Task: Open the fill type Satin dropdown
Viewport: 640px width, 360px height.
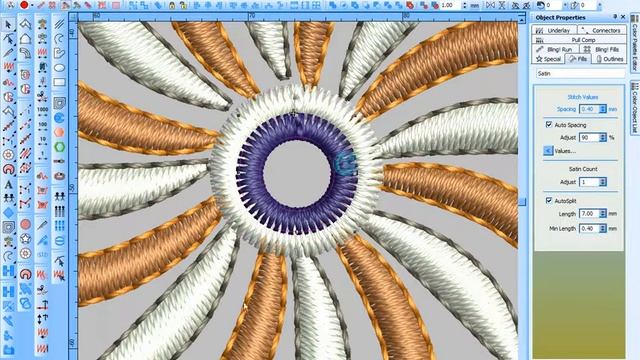Action: 580,73
